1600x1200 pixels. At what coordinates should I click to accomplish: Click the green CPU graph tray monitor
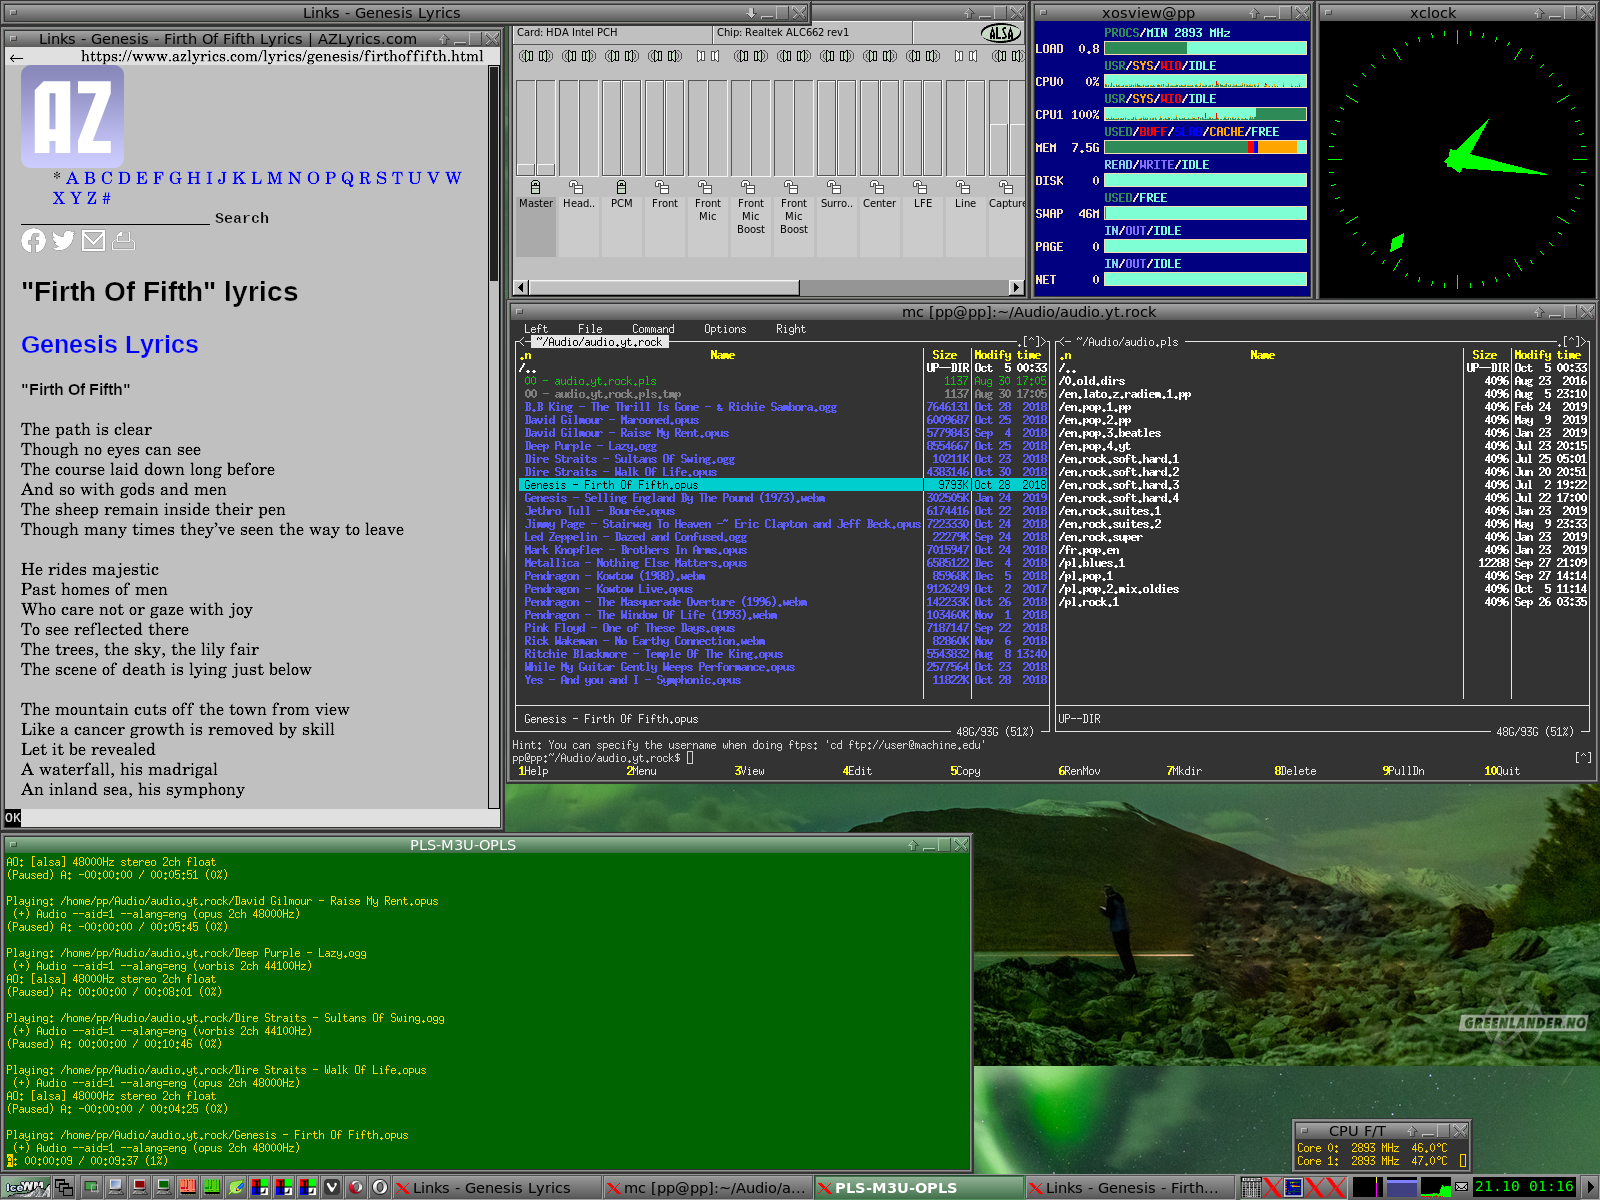1436,1188
